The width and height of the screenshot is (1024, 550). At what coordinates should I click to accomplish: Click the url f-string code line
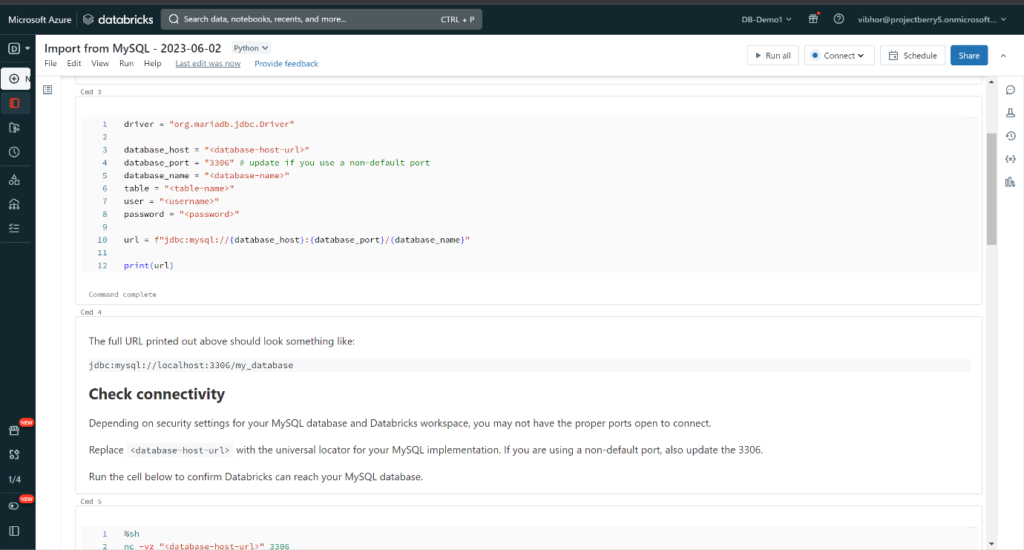(296, 240)
